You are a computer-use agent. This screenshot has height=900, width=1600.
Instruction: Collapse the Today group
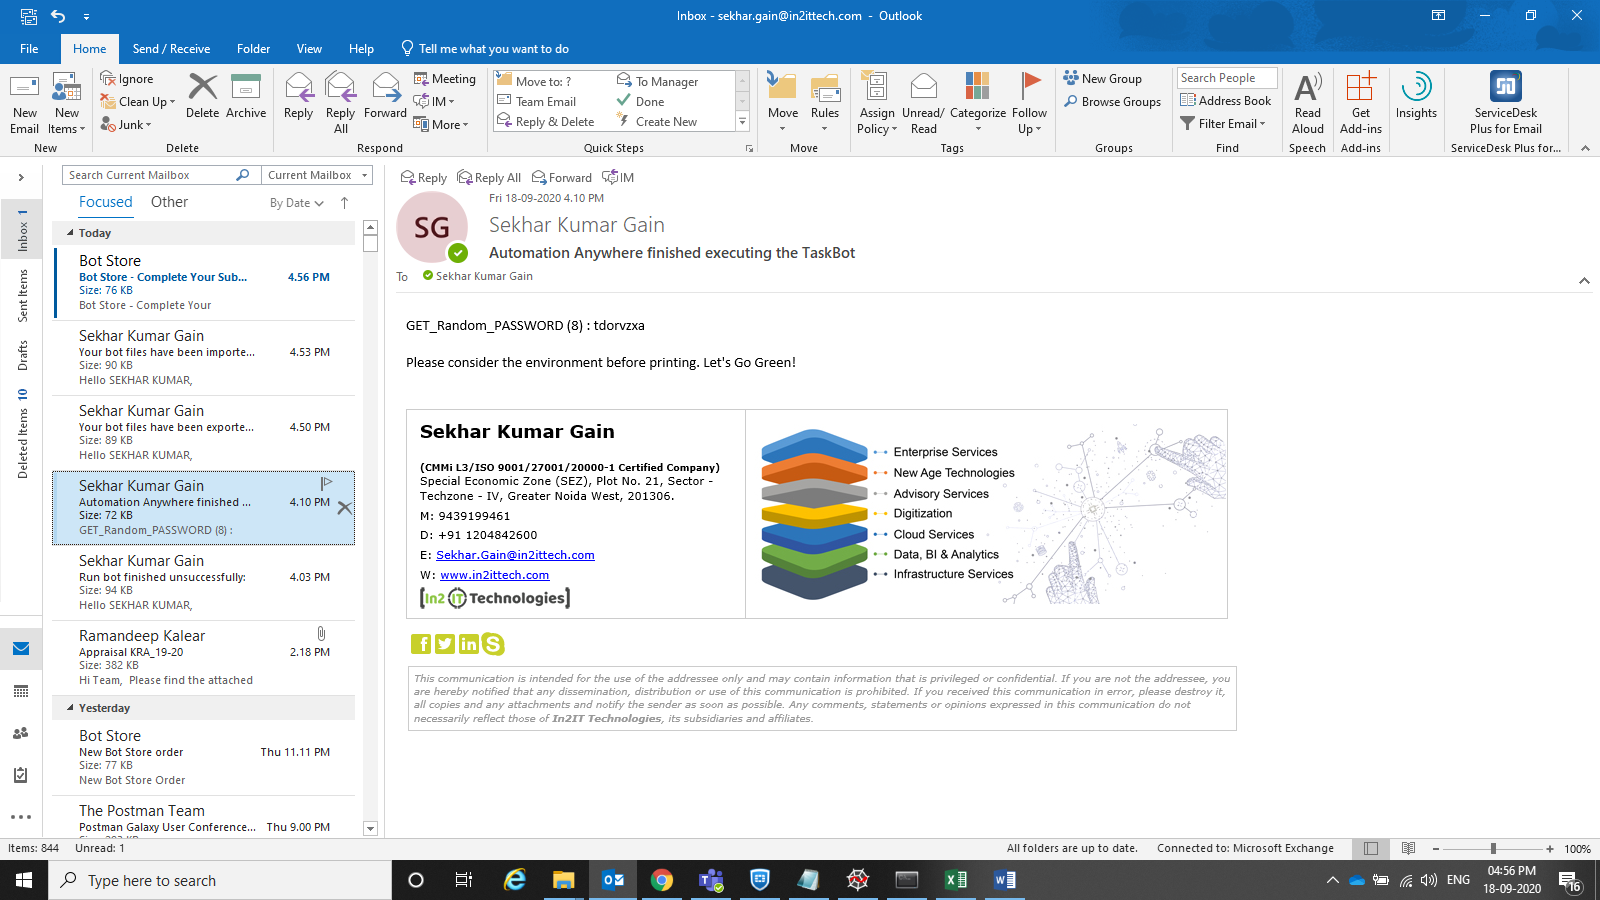tap(70, 233)
